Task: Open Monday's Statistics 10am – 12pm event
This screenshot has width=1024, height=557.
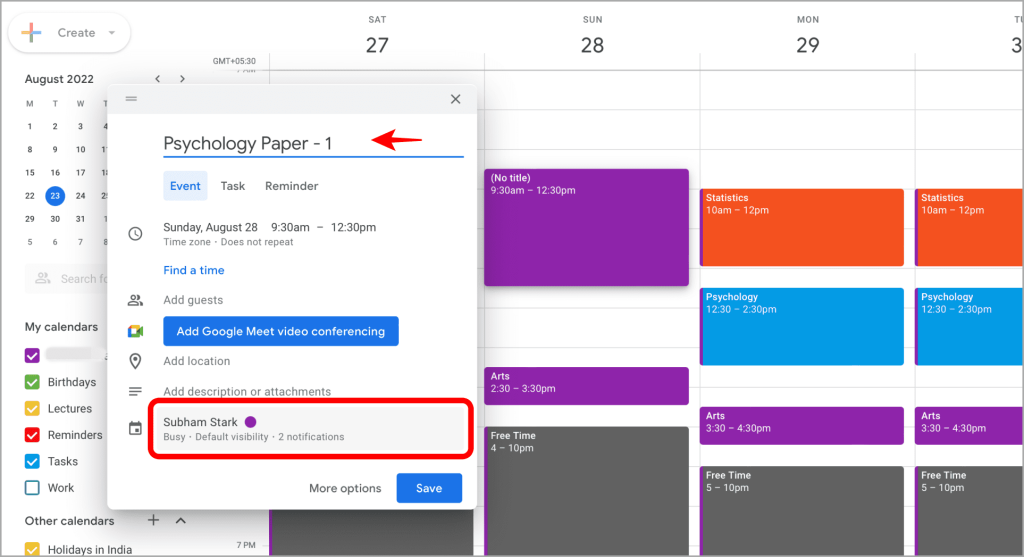Action: point(801,227)
